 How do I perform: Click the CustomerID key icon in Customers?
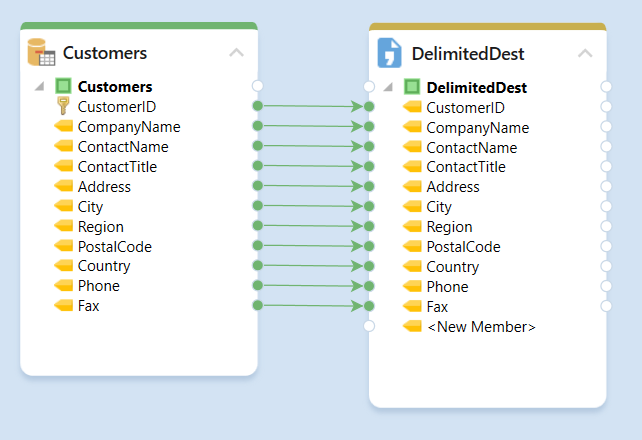(x=63, y=106)
